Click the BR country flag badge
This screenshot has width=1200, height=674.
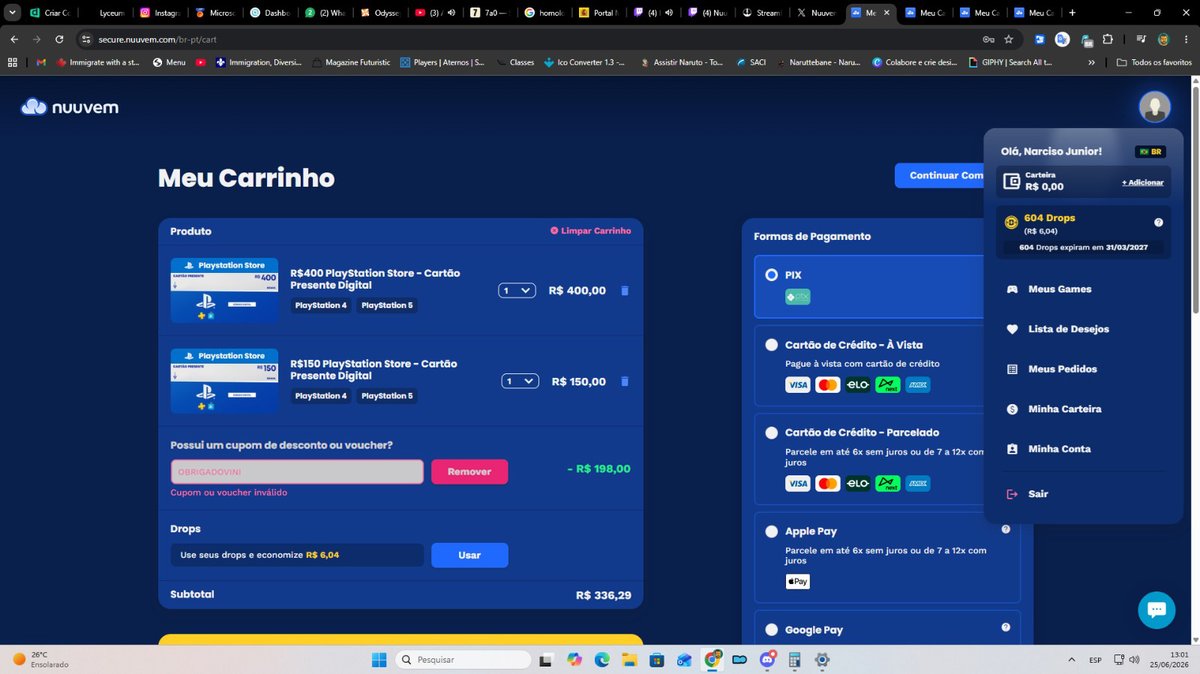[1150, 152]
